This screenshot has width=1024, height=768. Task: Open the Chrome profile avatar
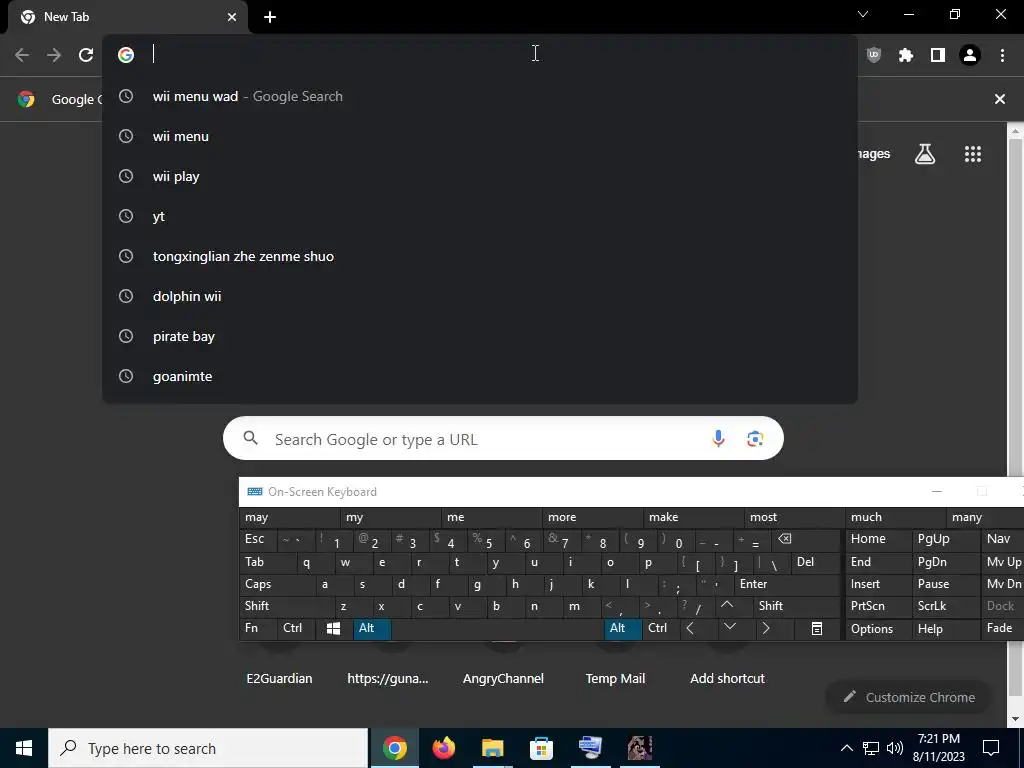click(970, 55)
